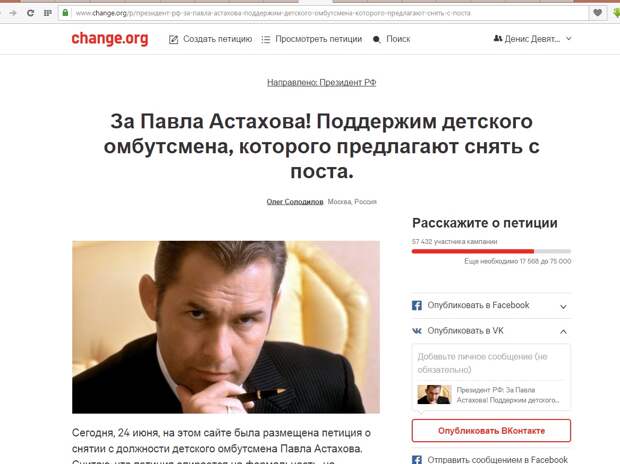Click the Facebook icon beside Опубликовать в Facebook

coord(417,305)
